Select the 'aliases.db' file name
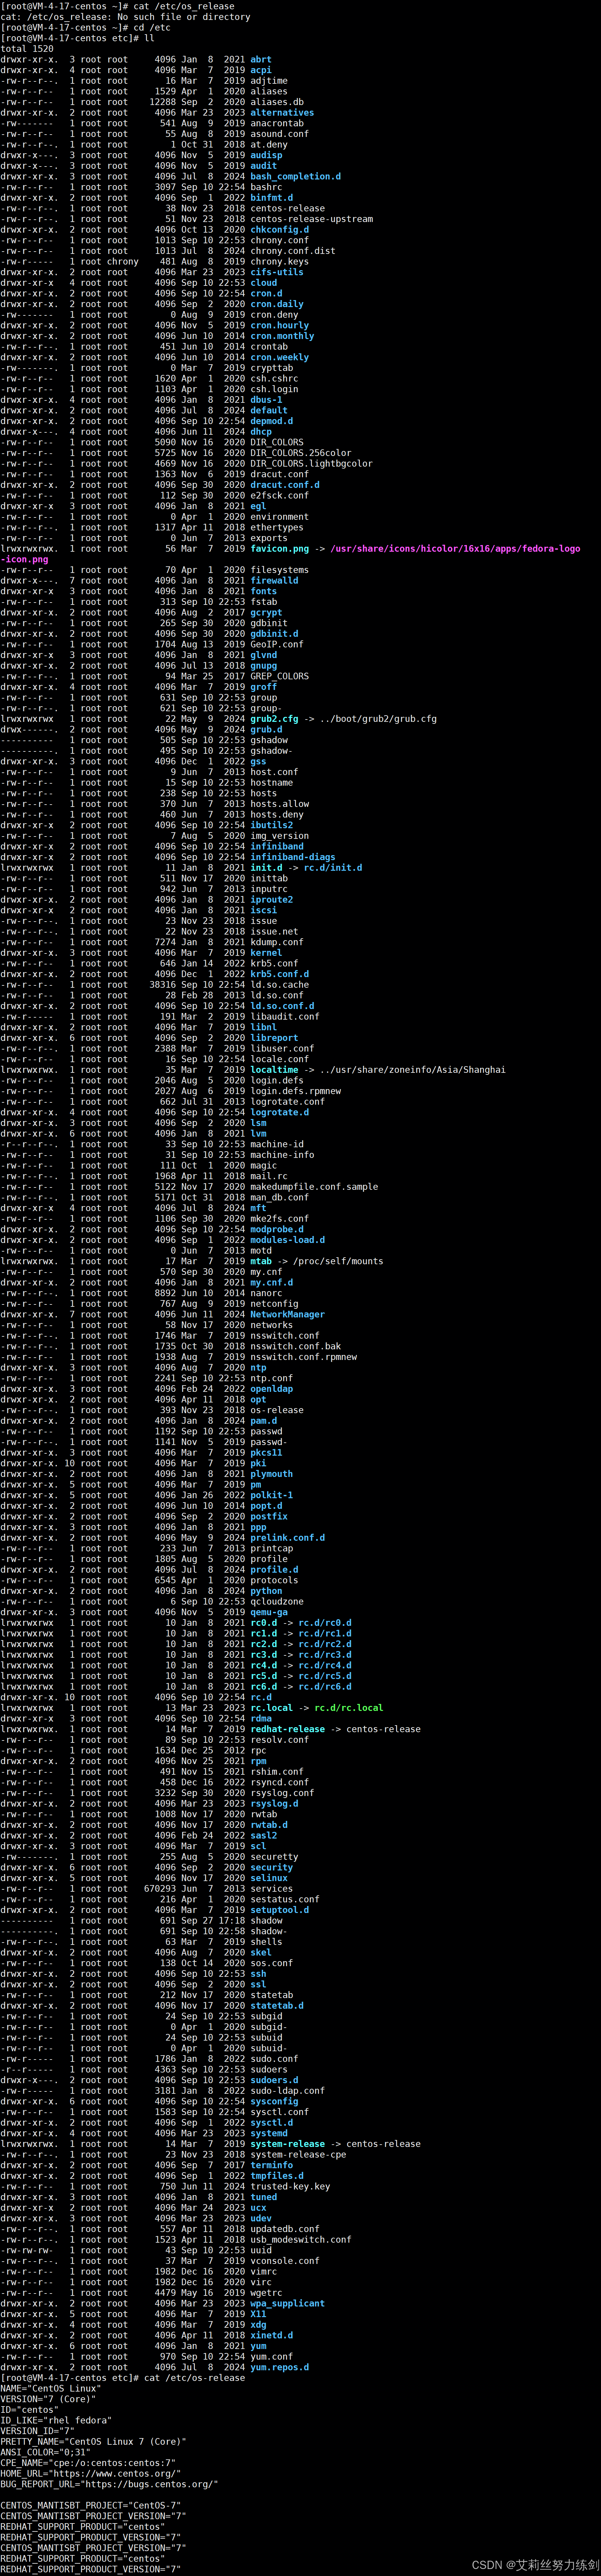The image size is (601, 2576). point(277,102)
